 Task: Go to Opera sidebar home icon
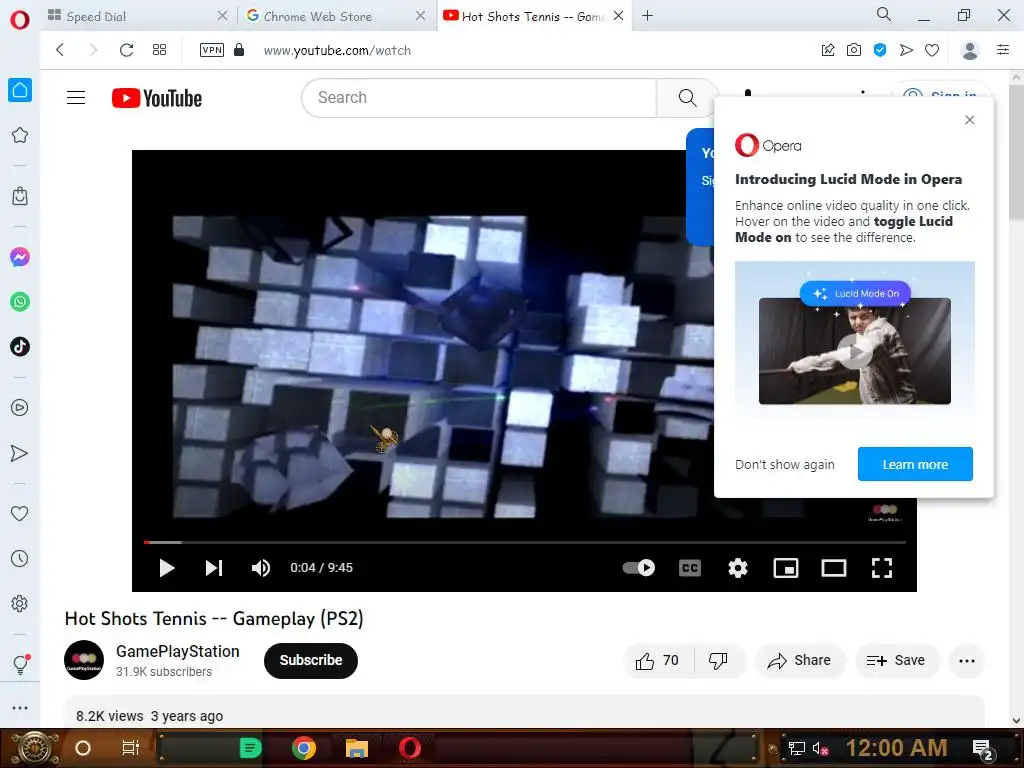tap(20, 90)
